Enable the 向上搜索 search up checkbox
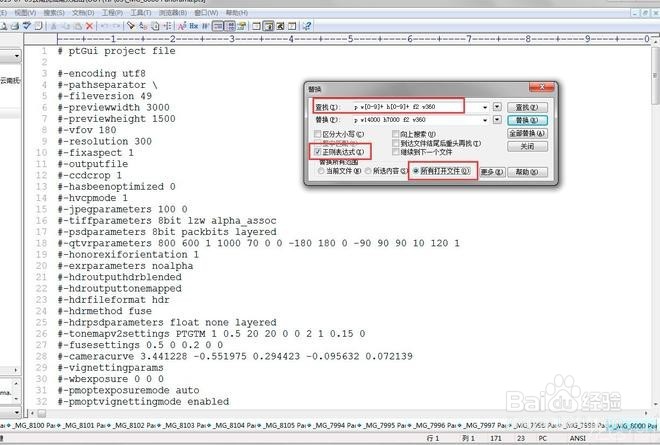 click(x=395, y=134)
